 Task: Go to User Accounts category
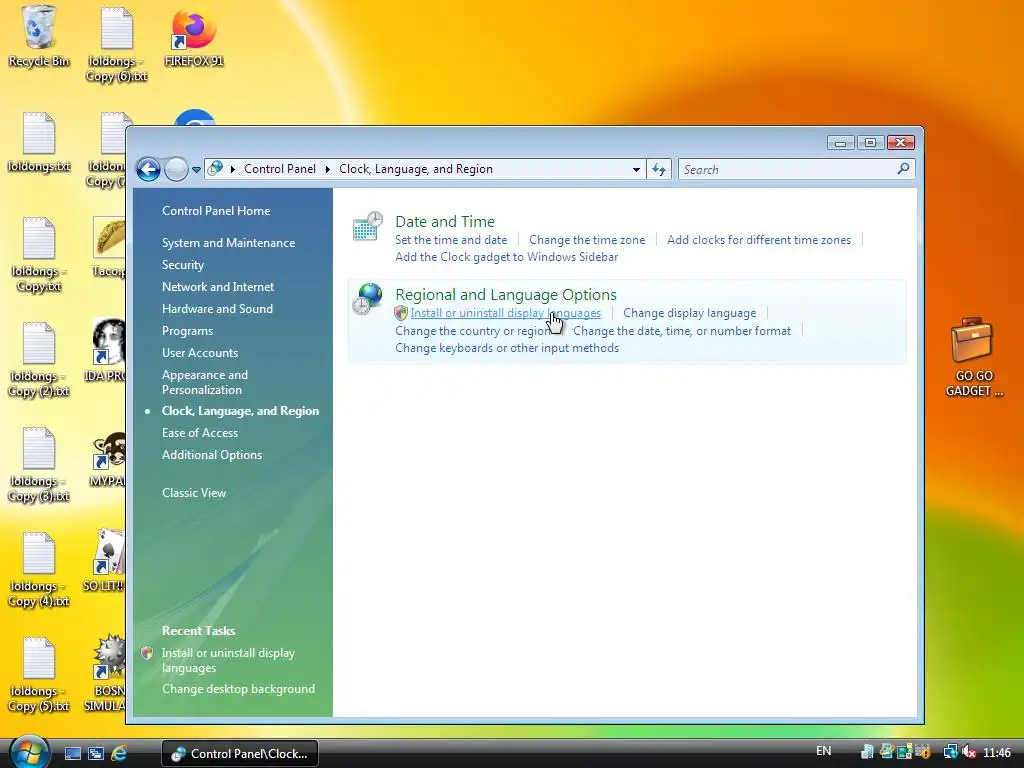[200, 353]
